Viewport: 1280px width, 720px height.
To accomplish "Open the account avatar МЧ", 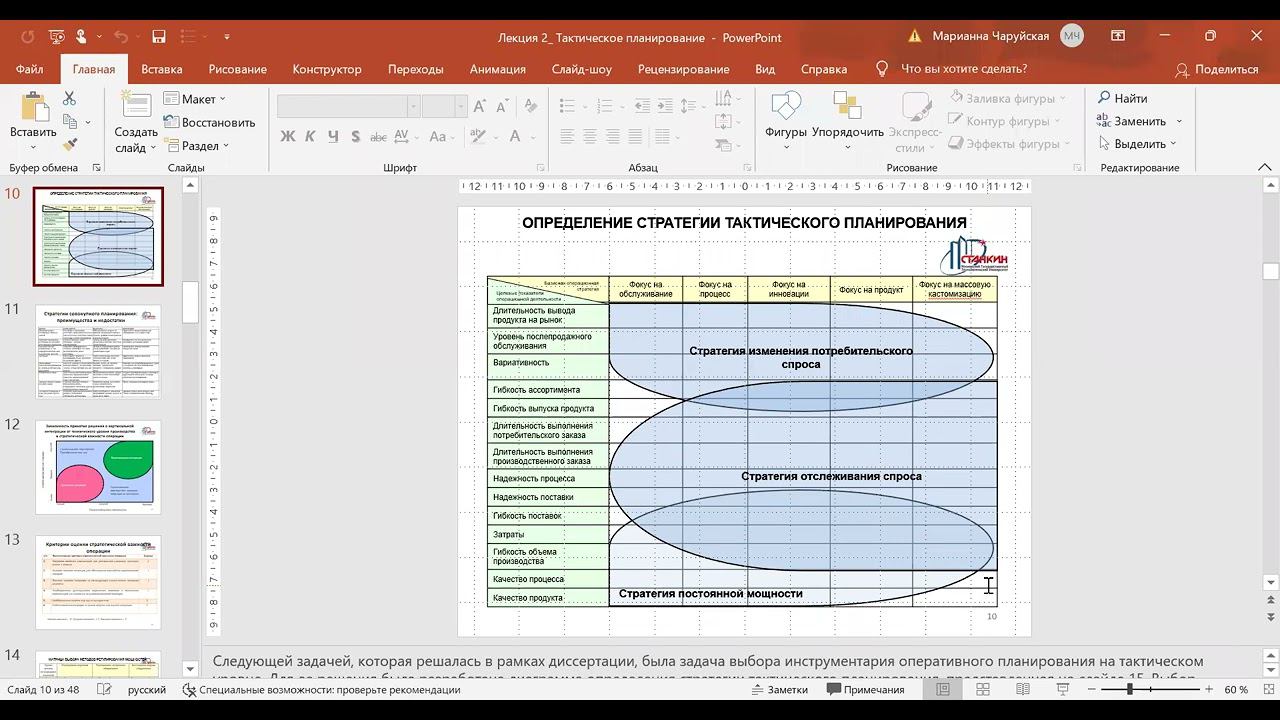I will (x=1072, y=36).
